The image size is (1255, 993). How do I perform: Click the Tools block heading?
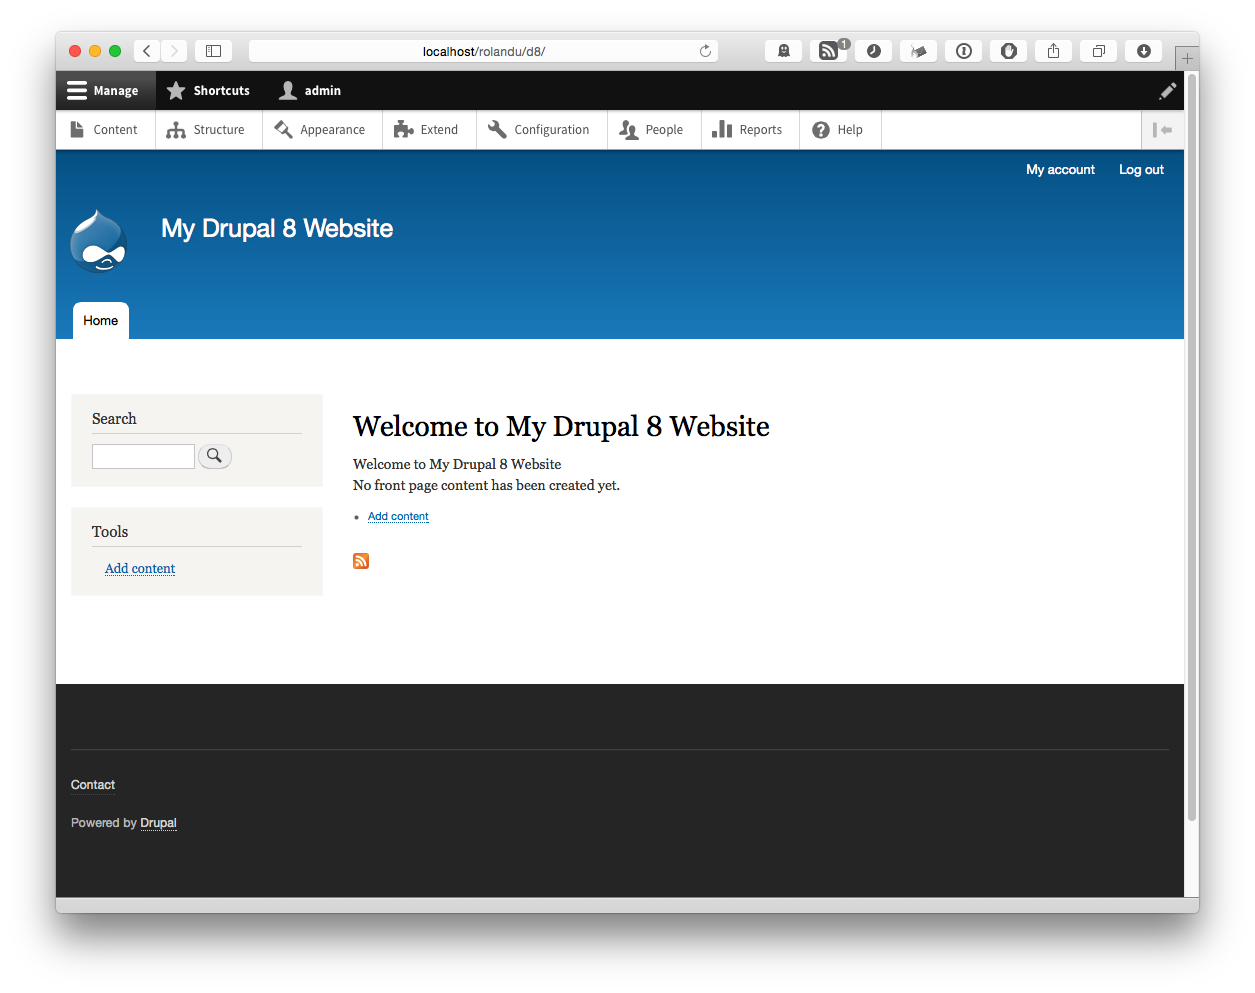coord(110,532)
